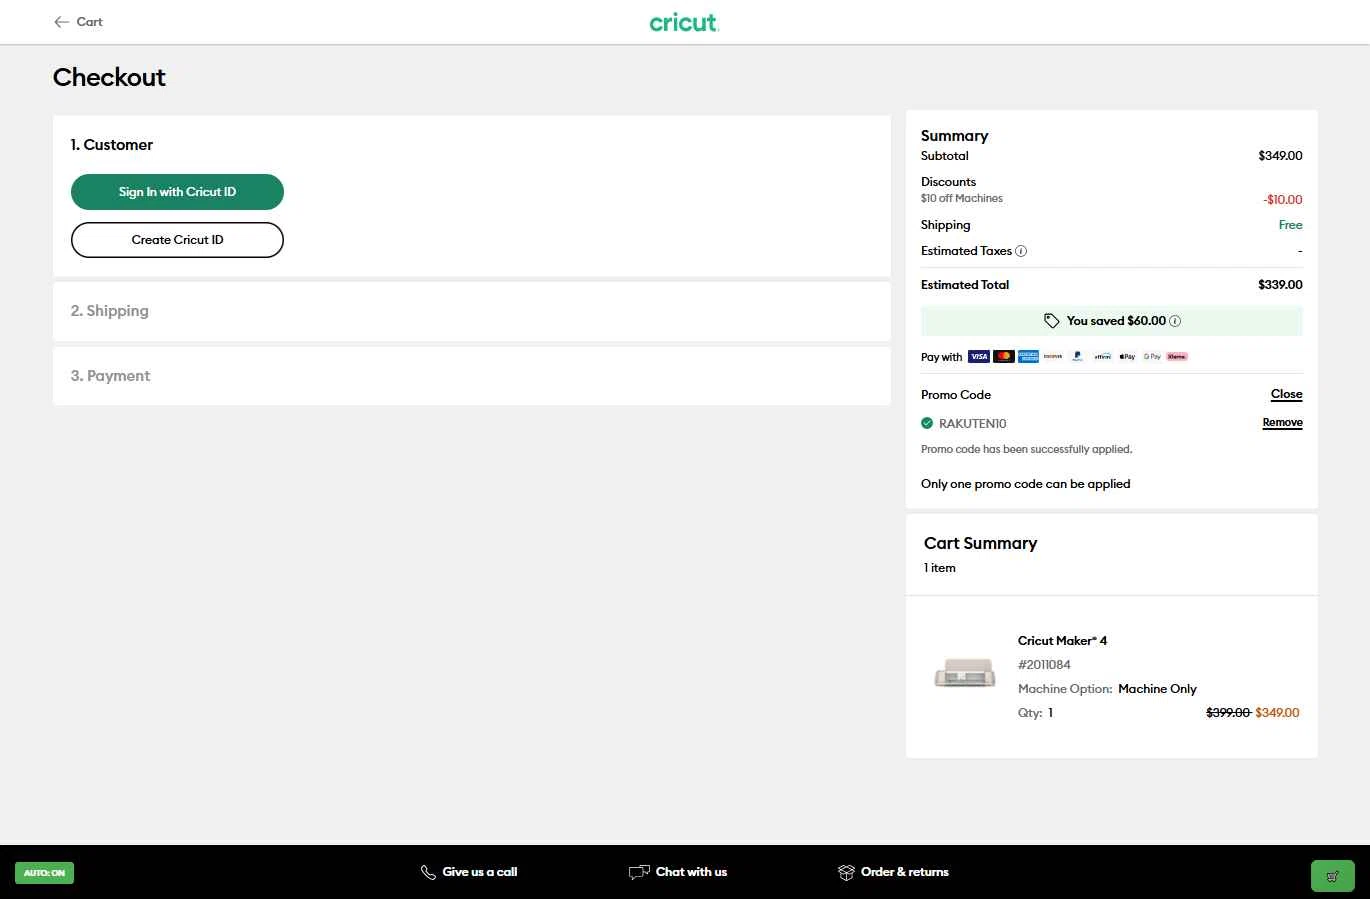Toggle the AUTO: ON badge

click(x=44, y=873)
